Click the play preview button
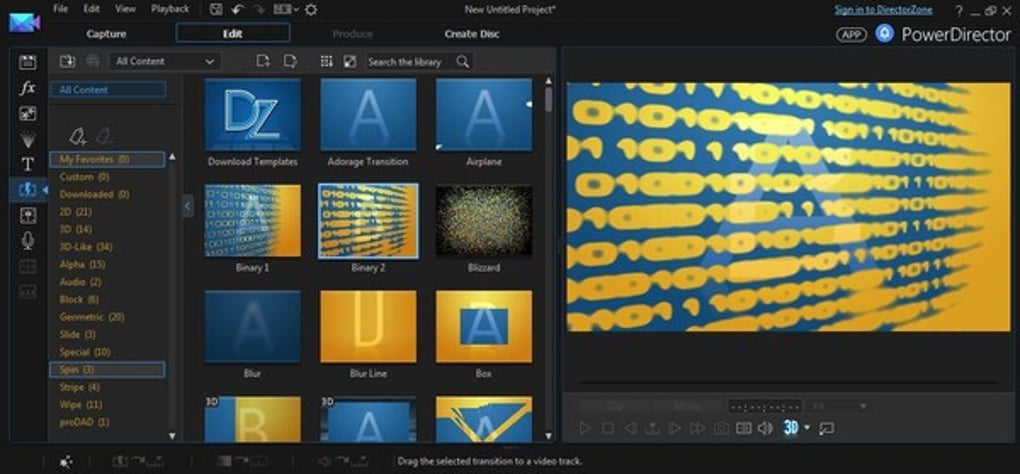 (x=585, y=428)
